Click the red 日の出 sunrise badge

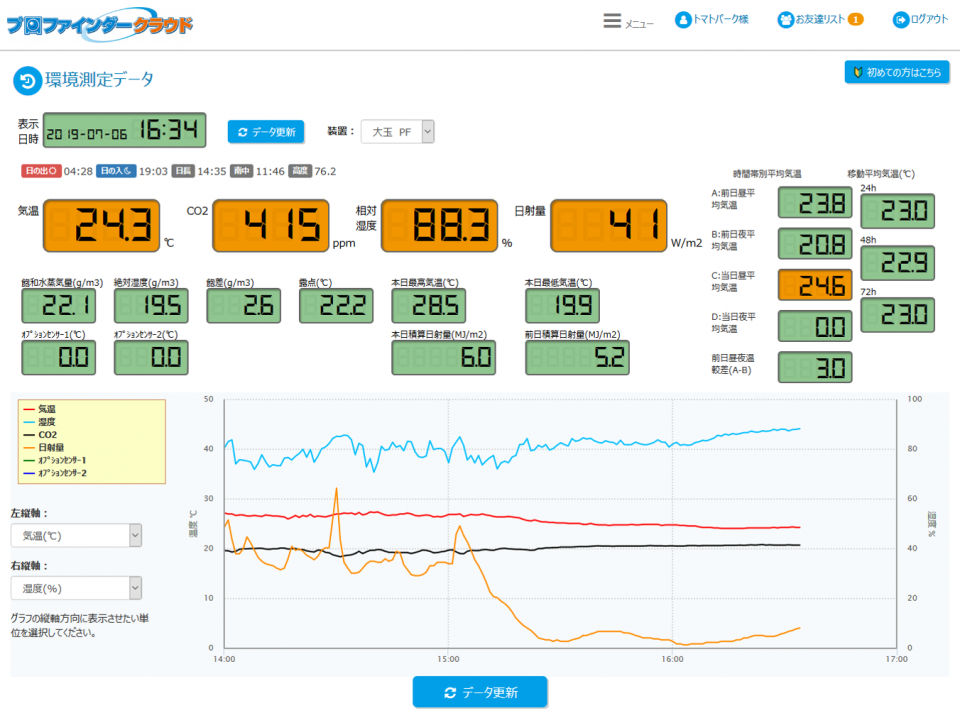(41, 171)
